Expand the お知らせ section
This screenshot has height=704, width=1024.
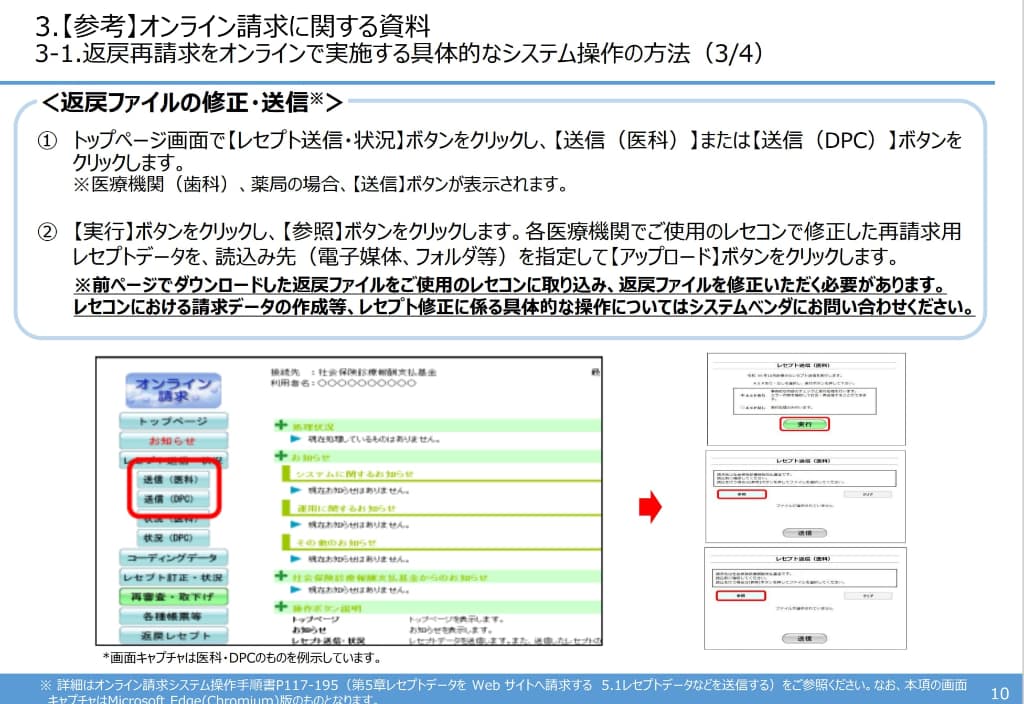click(280, 455)
